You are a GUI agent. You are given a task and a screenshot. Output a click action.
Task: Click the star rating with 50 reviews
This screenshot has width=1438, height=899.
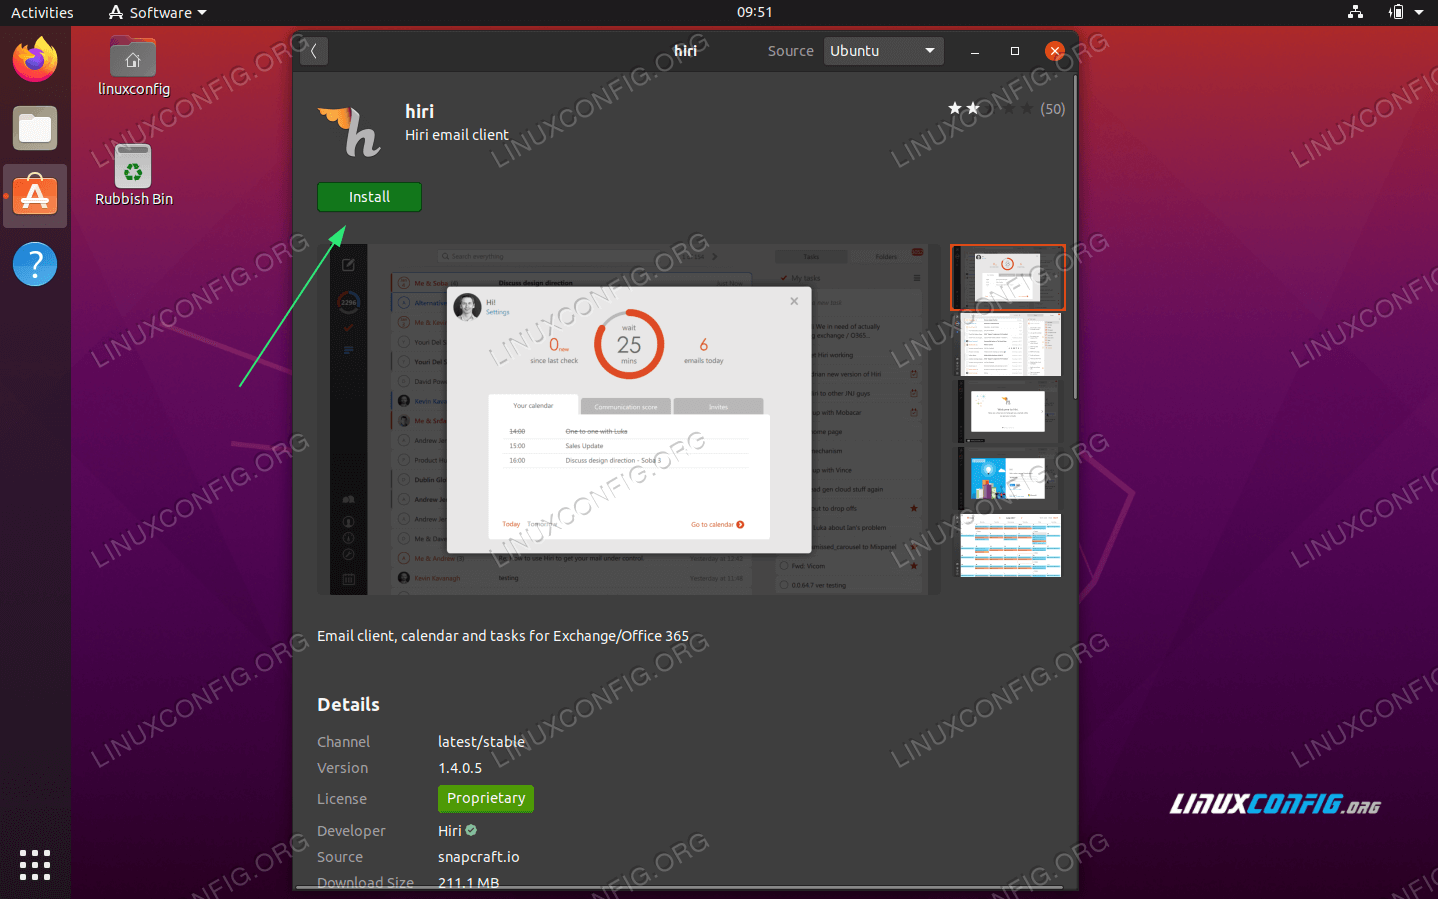pyautogui.click(x=1005, y=109)
